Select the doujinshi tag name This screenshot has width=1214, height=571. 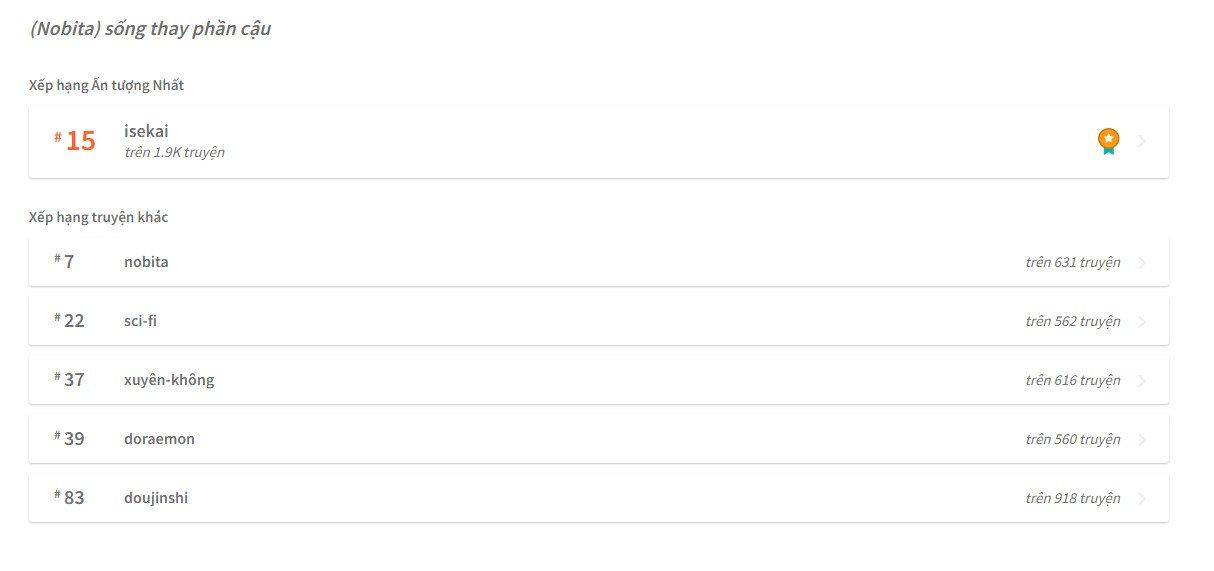(x=156, y=498)
